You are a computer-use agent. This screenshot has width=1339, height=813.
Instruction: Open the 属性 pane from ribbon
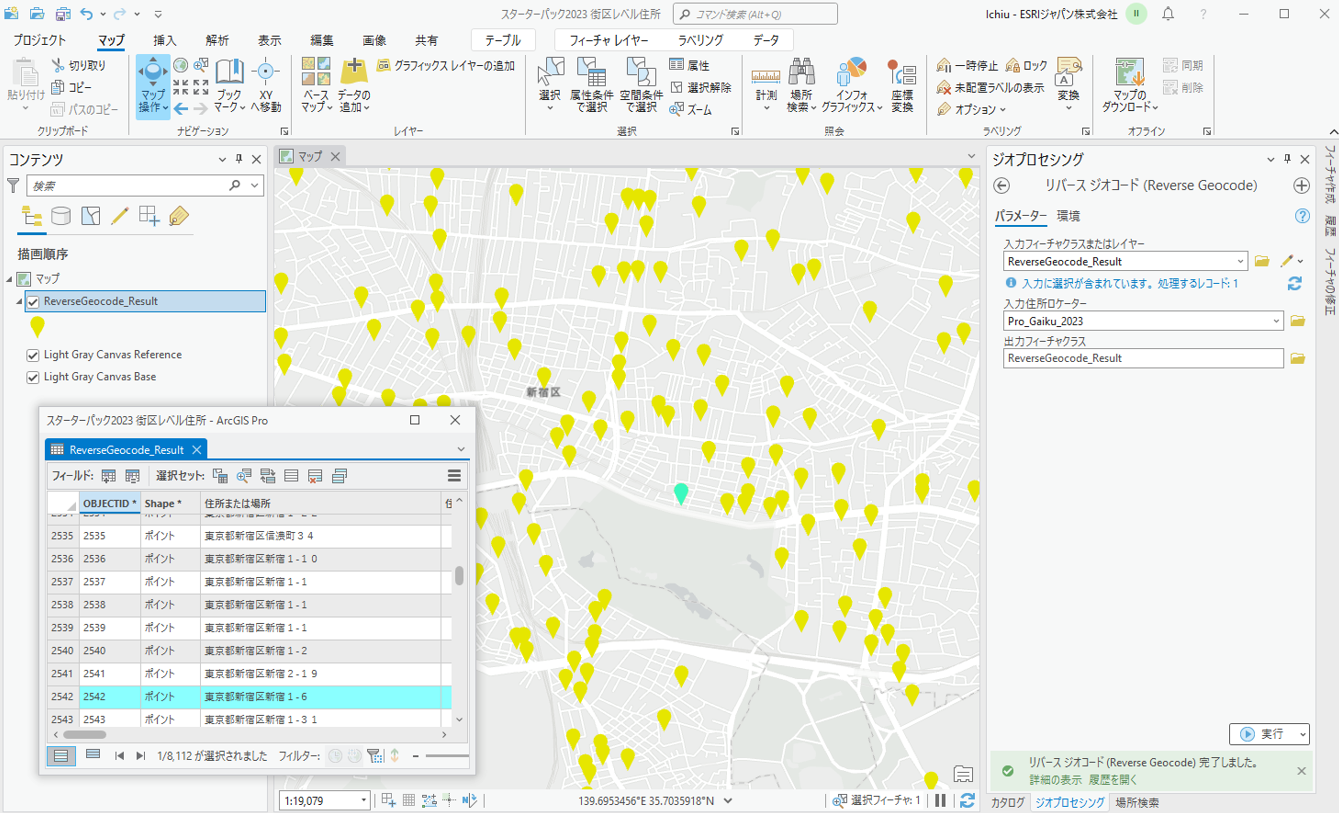click(689, 66)
